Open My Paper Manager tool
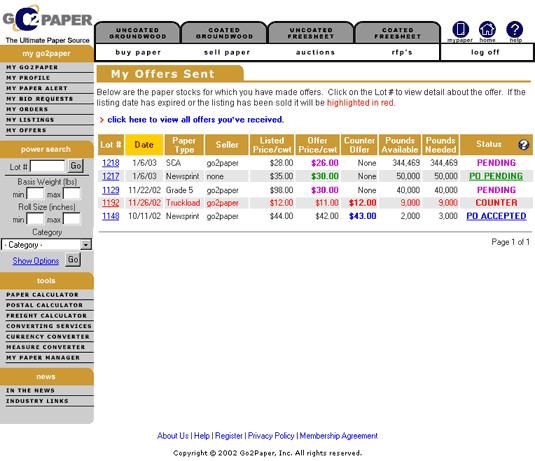535x461 pixels. pos(43,358)
